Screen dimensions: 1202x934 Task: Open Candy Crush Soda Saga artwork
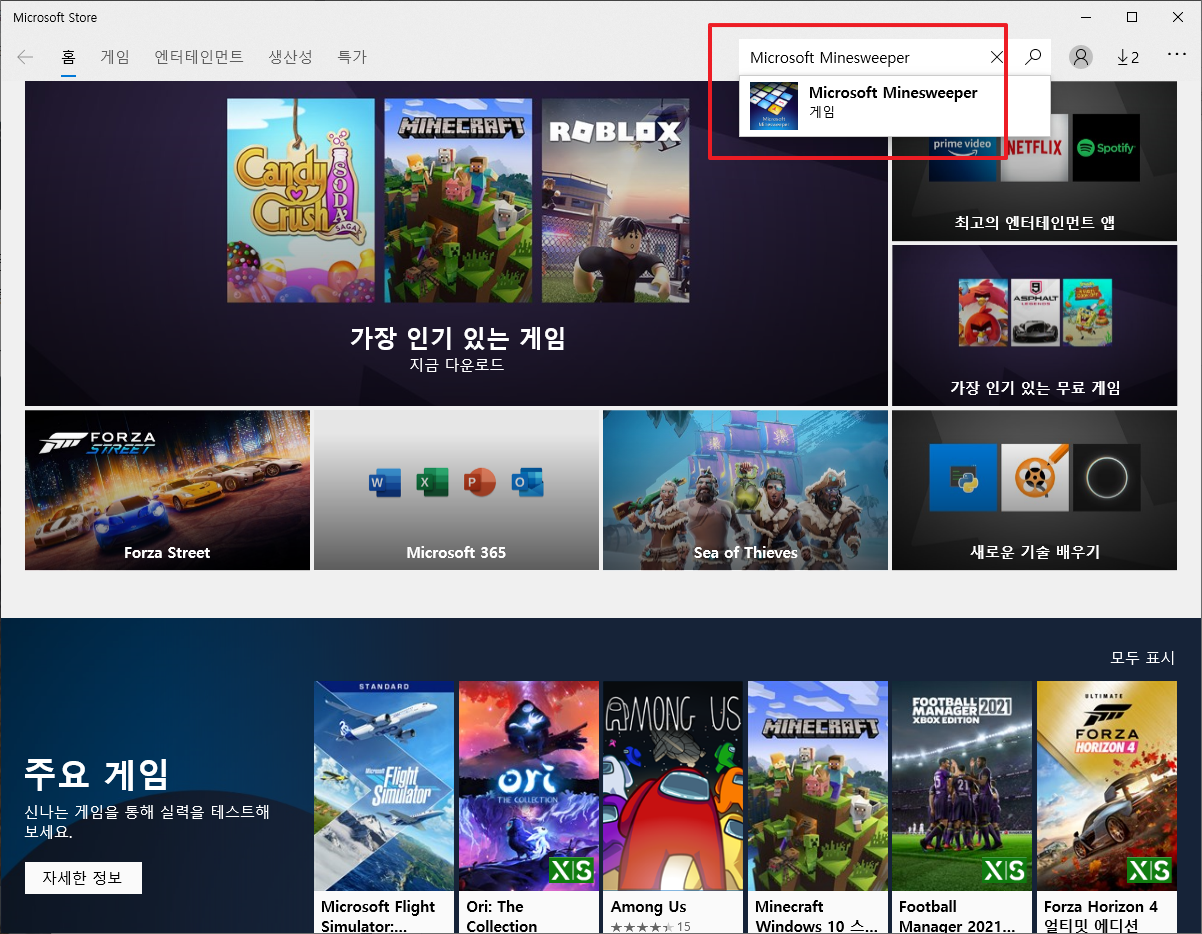301,200
